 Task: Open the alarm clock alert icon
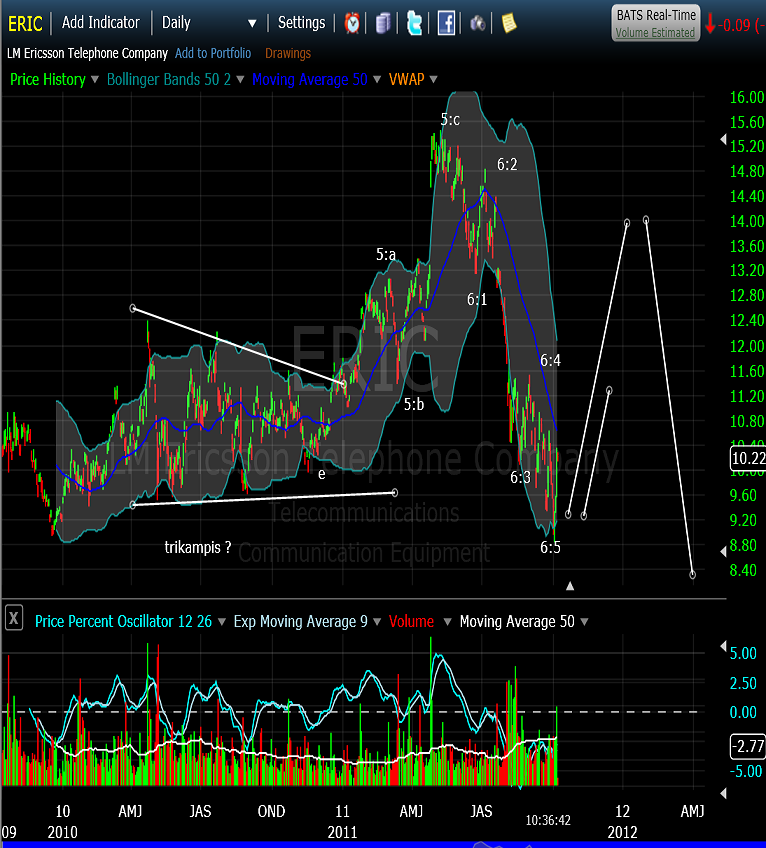tap(352, 23)
